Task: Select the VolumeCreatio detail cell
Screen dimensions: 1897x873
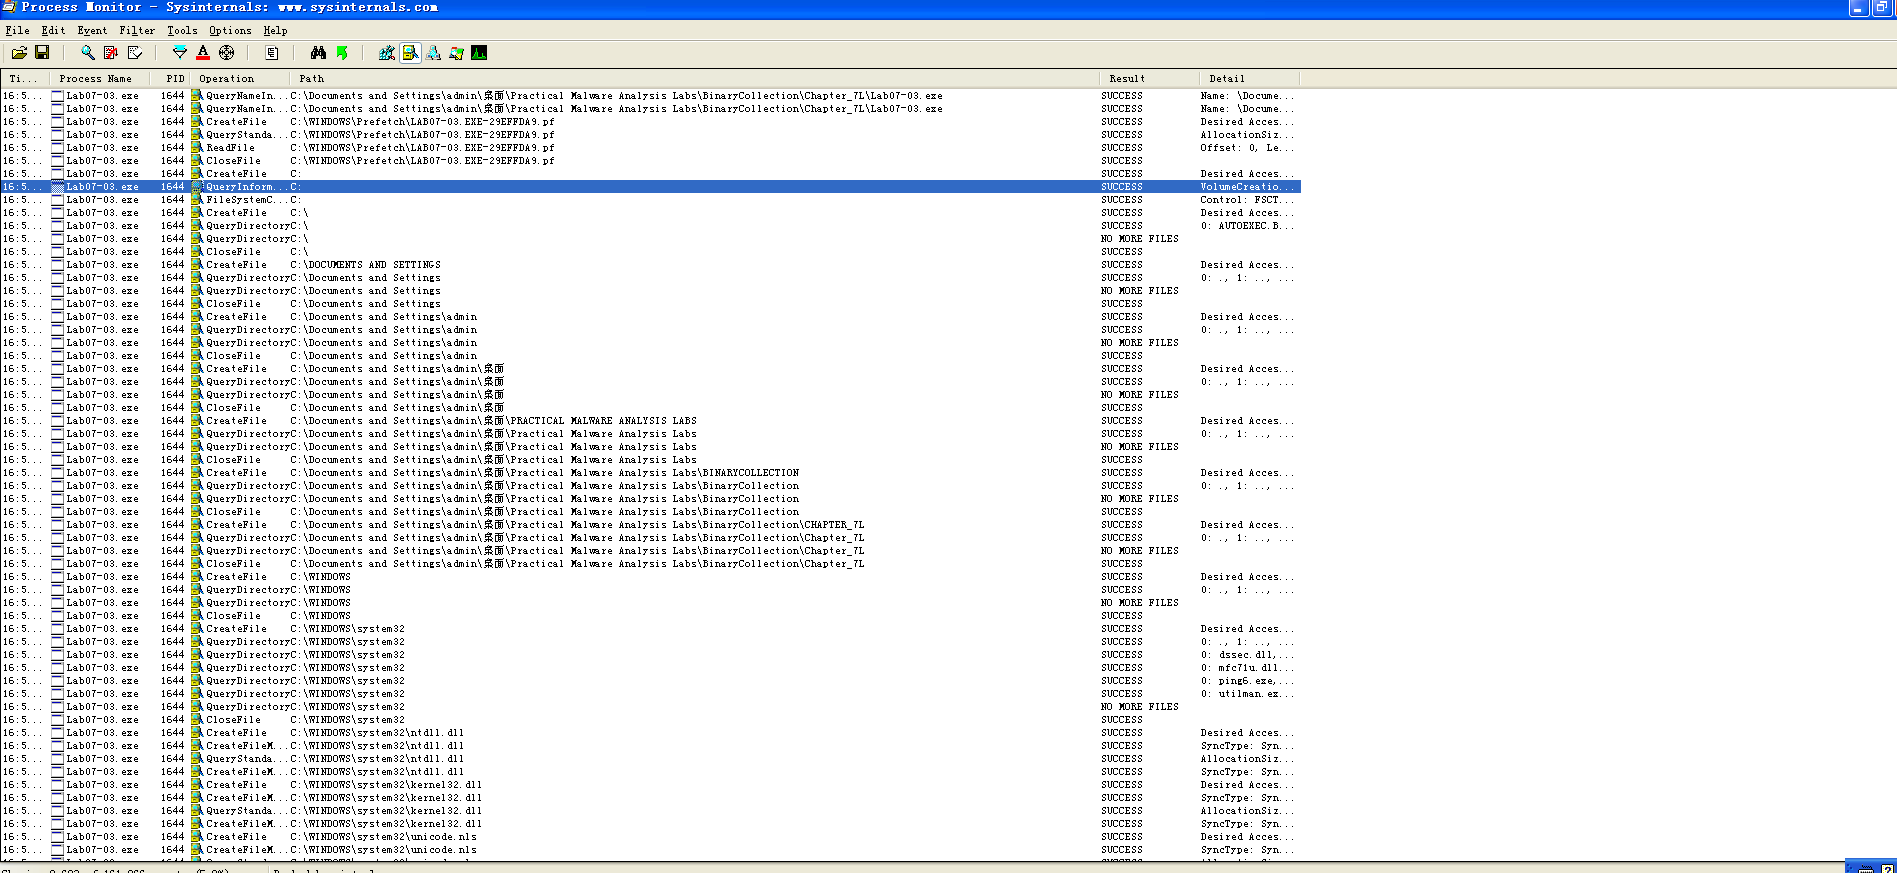Action: 1247,187
